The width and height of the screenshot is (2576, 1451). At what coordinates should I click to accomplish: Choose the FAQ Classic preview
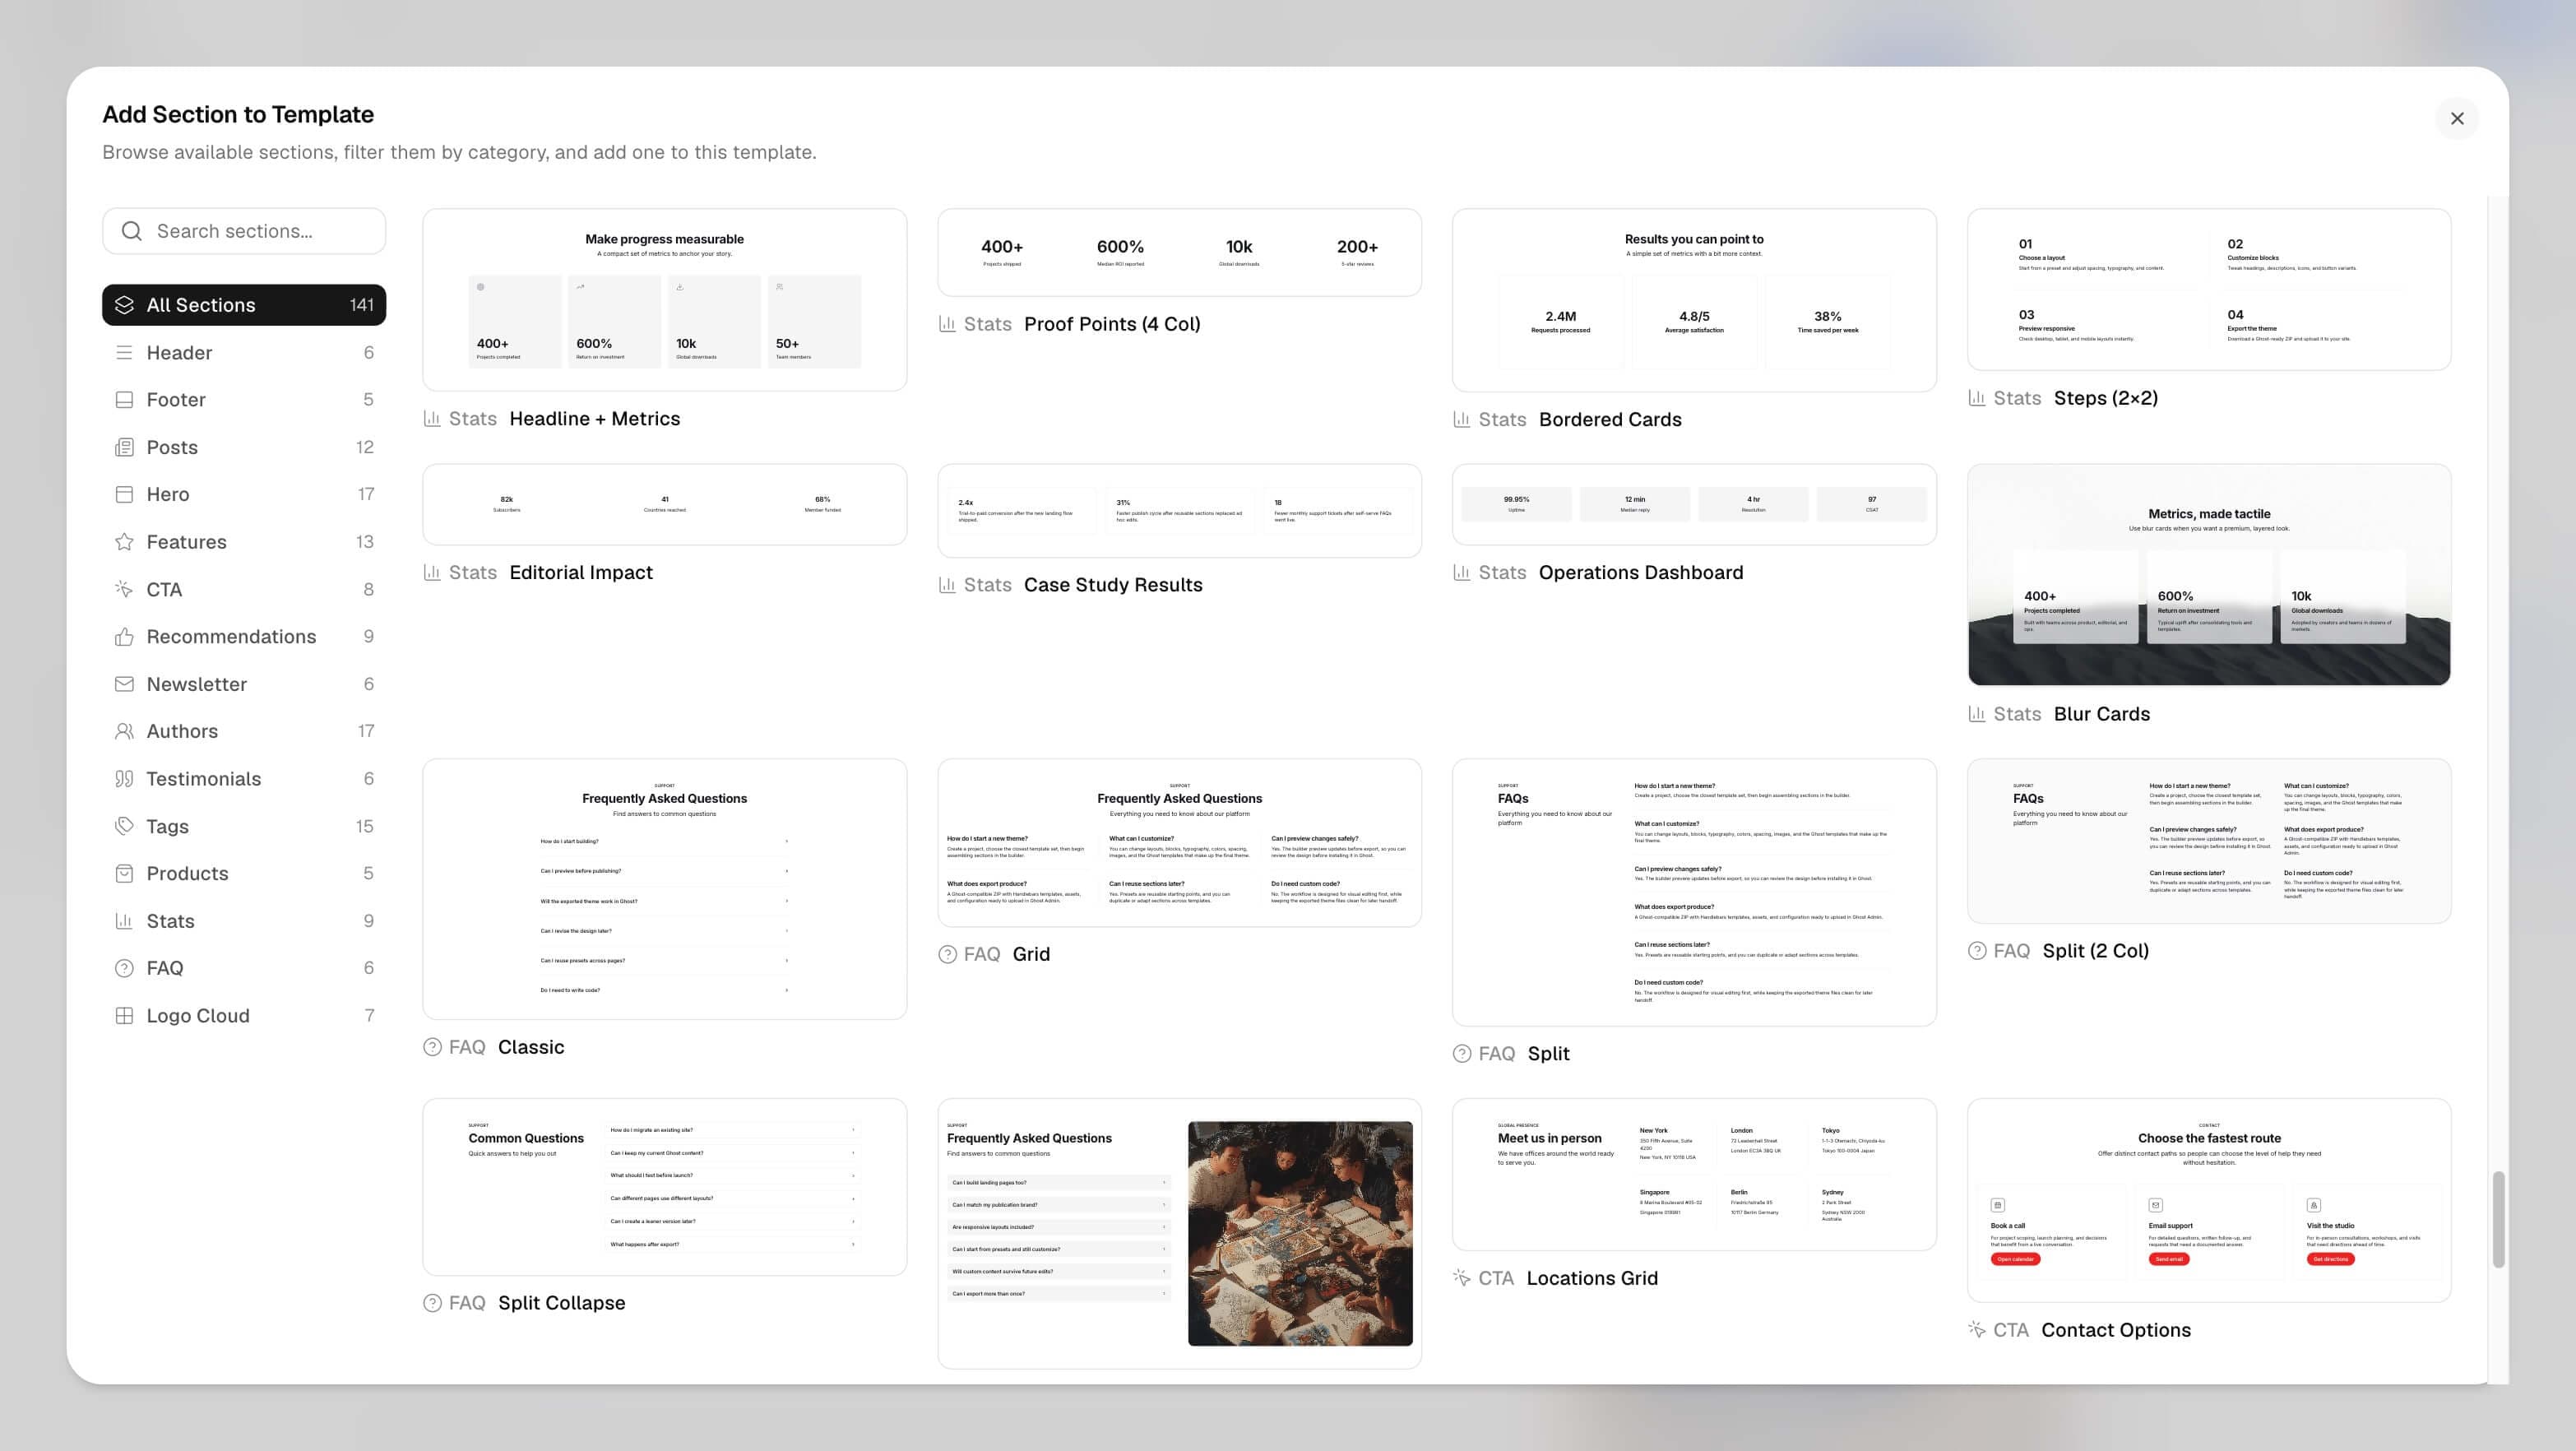(664, 889)
